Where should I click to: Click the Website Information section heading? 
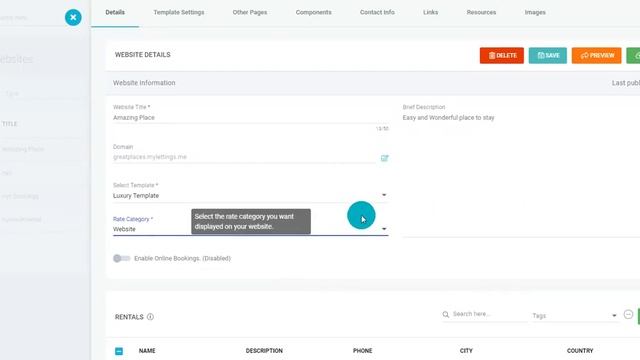tap(144, 83)
